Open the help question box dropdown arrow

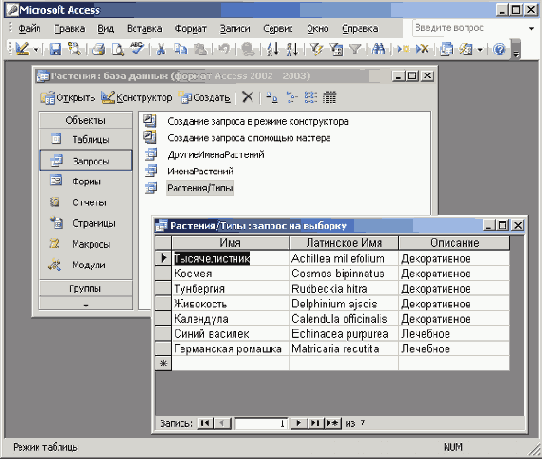click(531, 28)
